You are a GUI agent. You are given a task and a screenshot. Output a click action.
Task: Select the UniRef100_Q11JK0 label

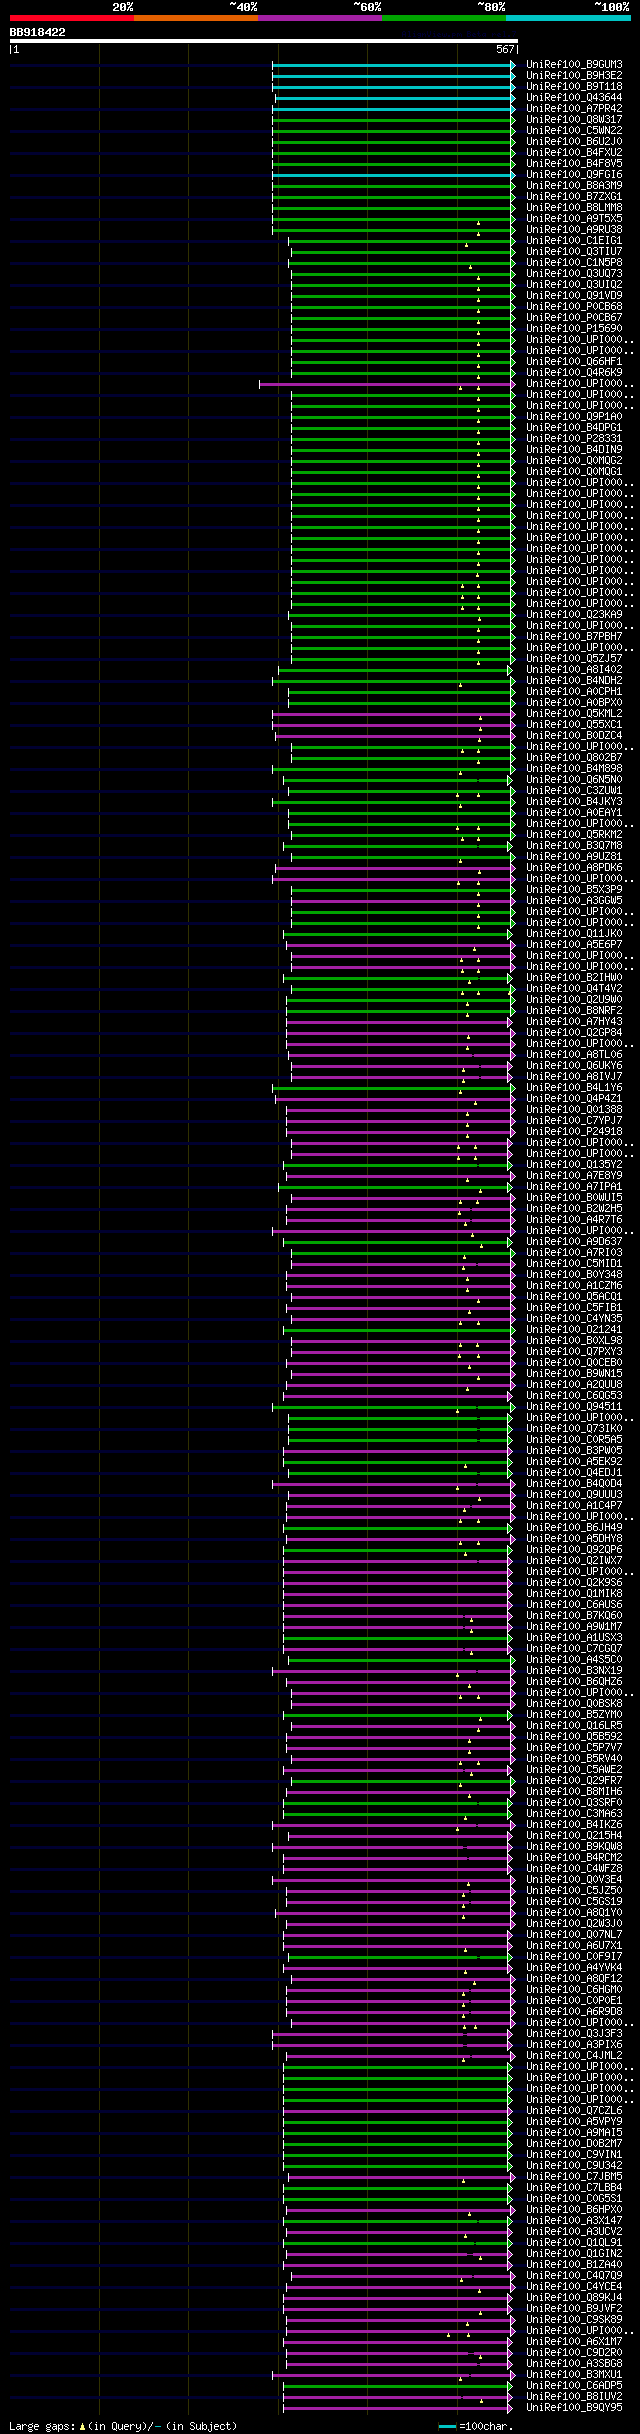(574, 934)
